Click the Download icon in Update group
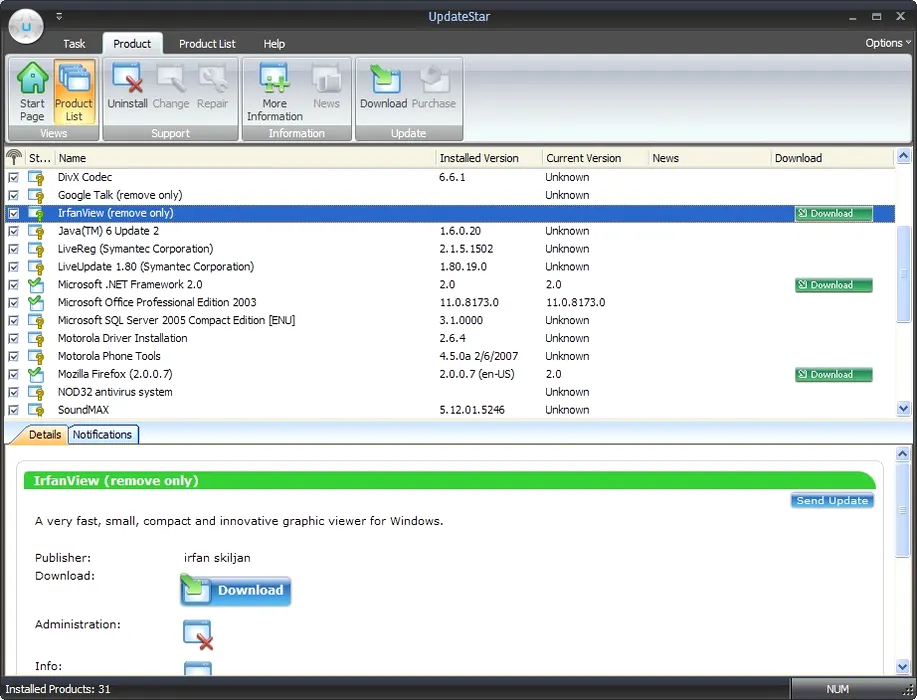 pyautogui.click(x=384, y=87)
